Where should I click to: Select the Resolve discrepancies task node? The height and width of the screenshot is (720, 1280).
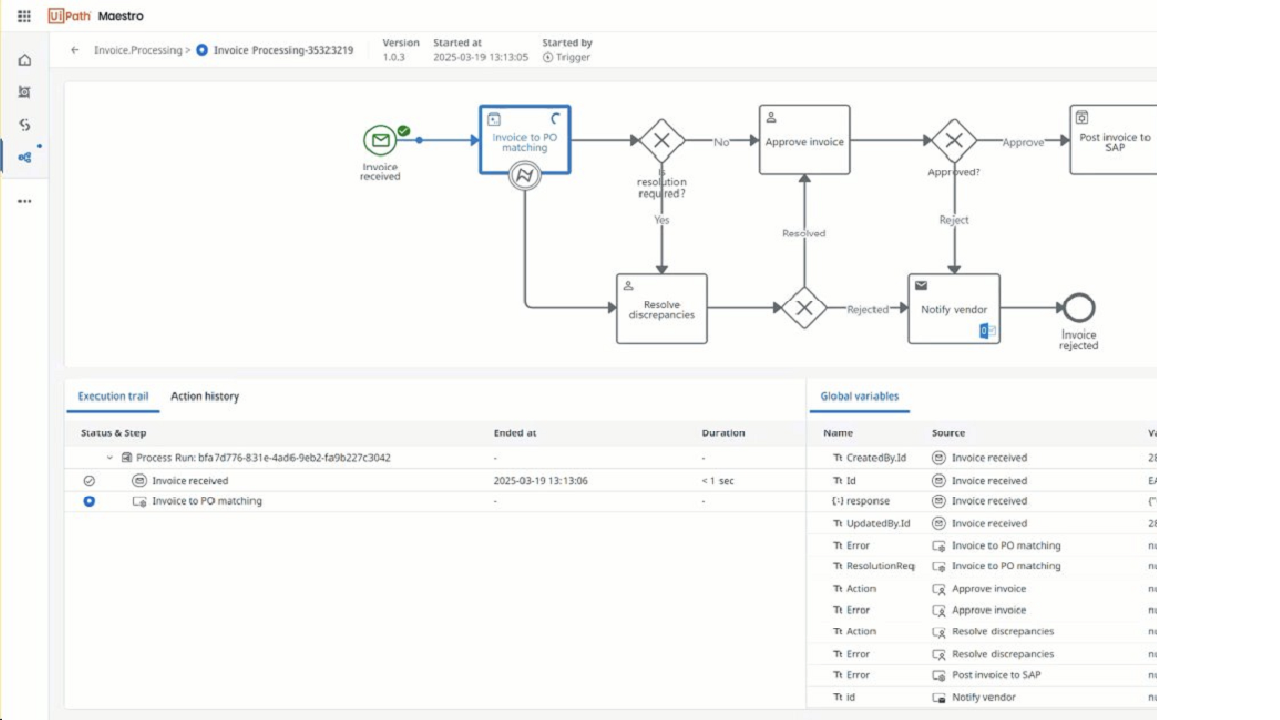(662, 309)
